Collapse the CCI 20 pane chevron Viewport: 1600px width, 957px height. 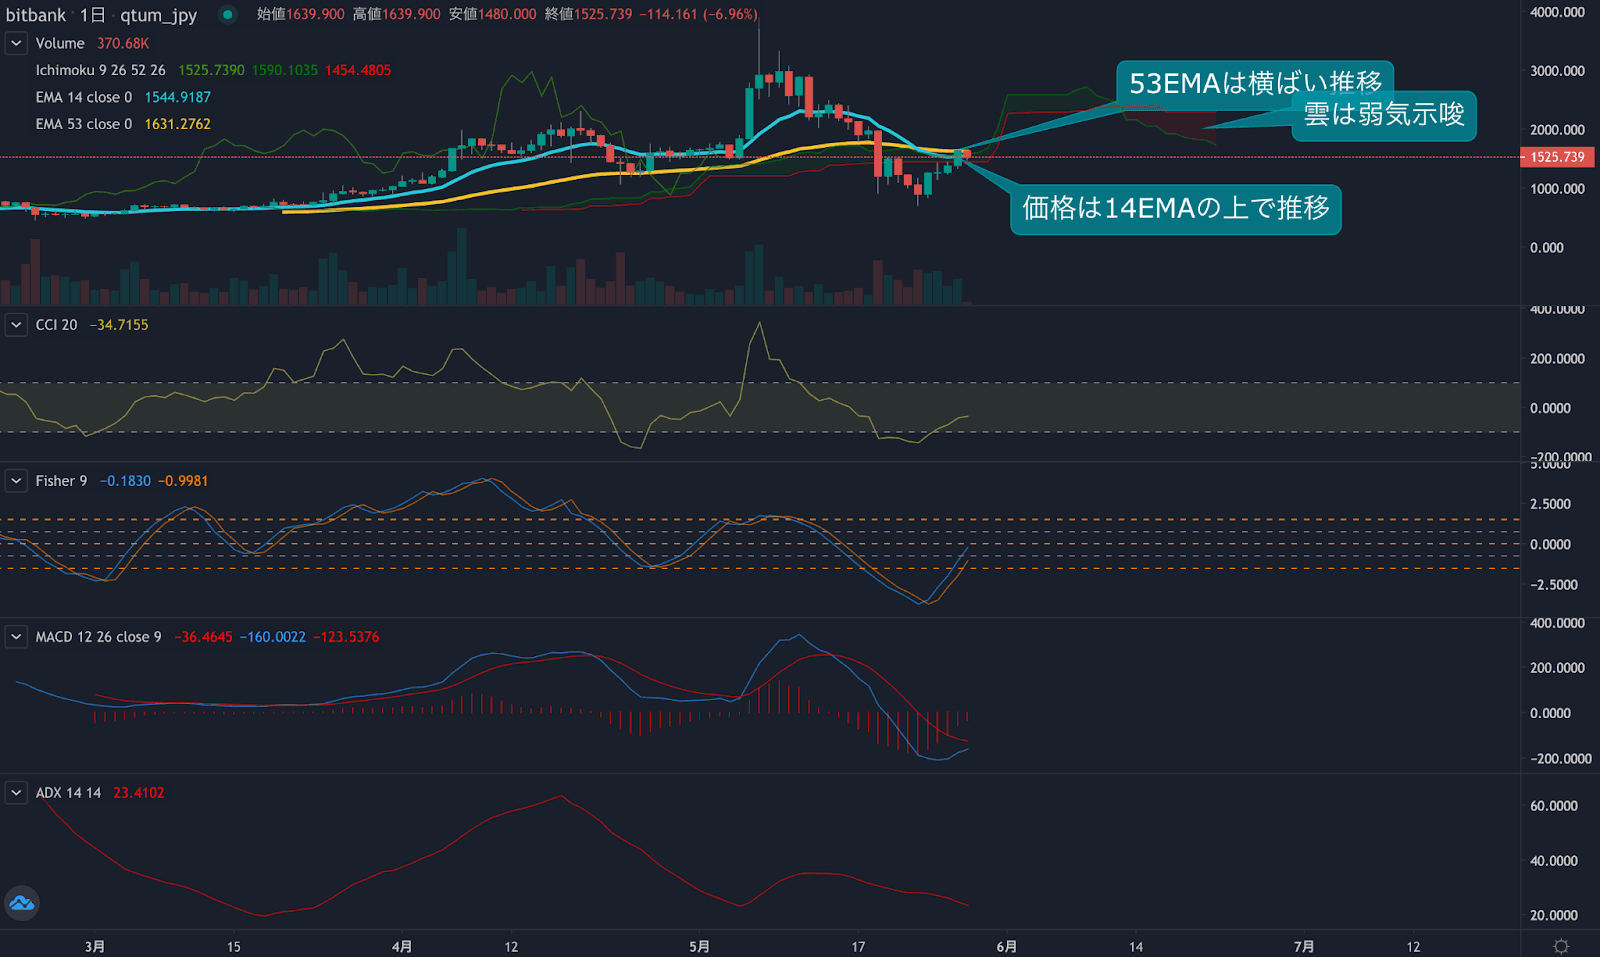pyautogui.click(x=16, y=325)
